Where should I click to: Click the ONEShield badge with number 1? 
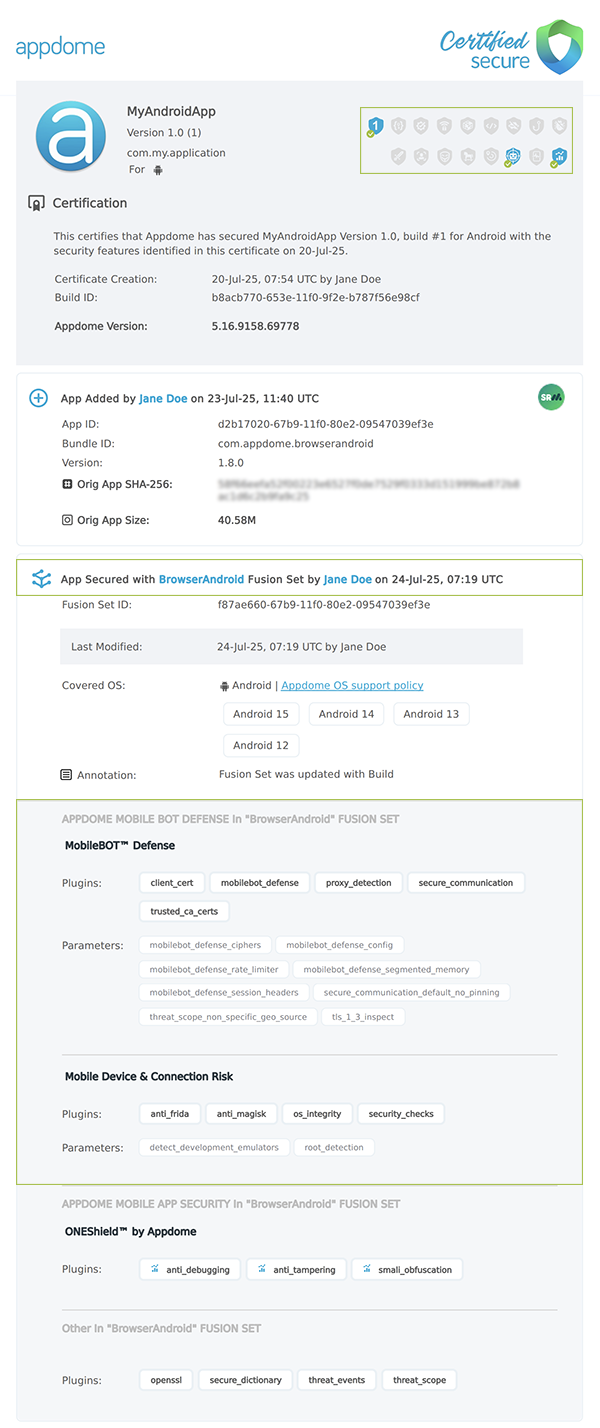pyautogui.click(x=374, y=125)
